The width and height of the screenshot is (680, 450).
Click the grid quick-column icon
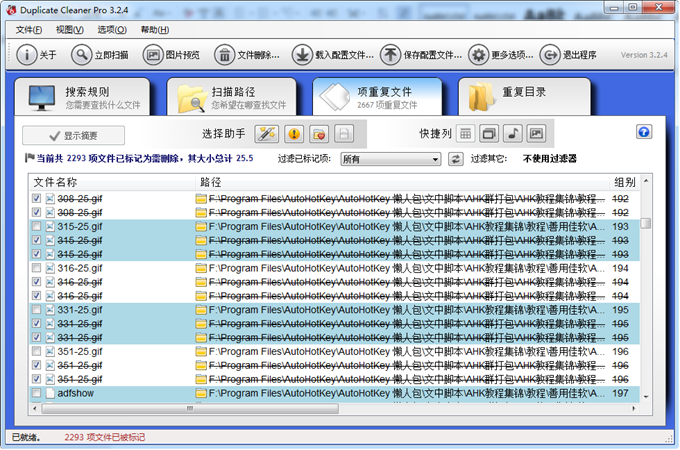[x=465, y=134]
